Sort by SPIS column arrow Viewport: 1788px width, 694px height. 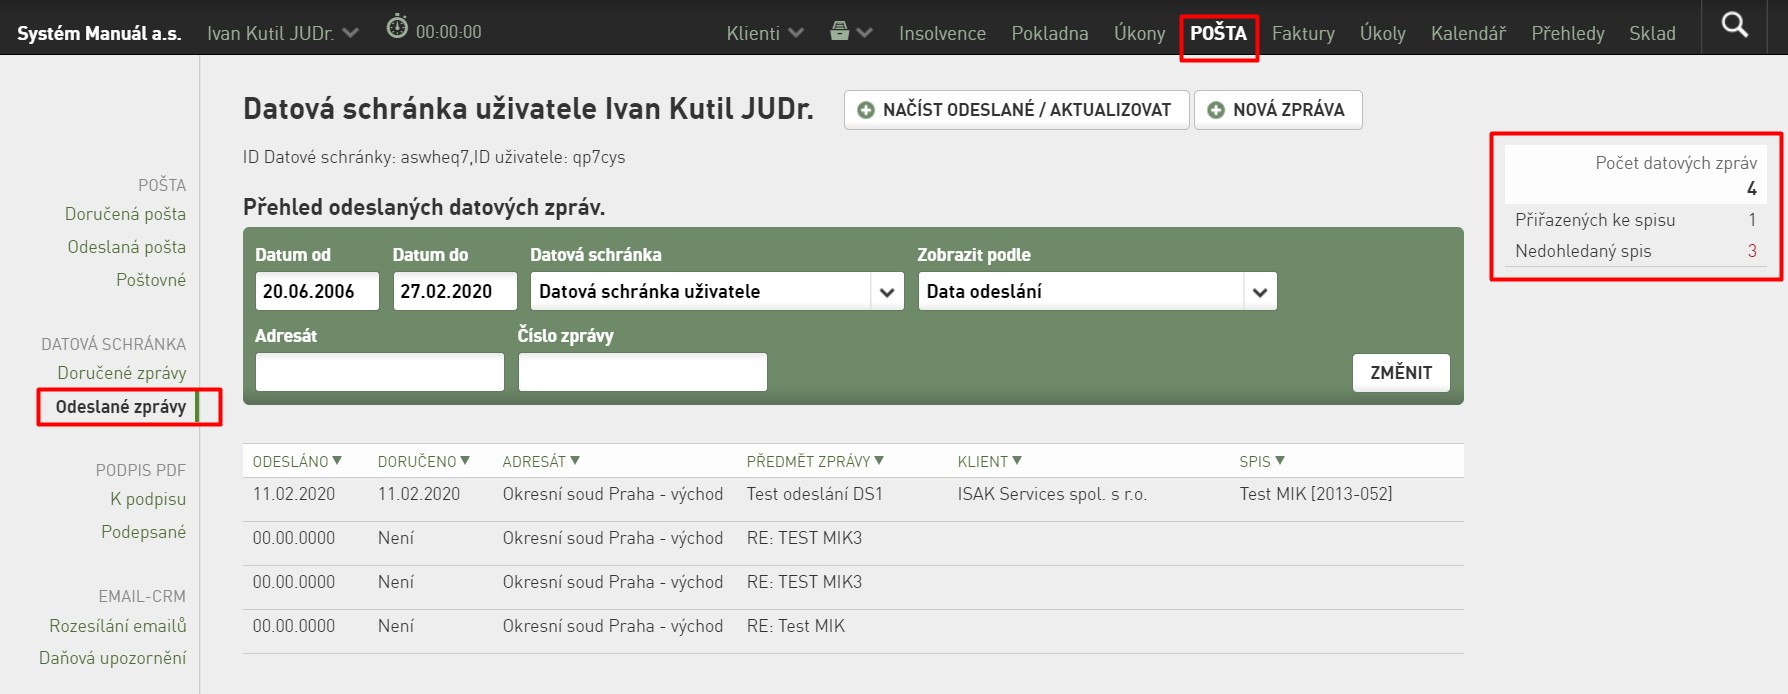pyautogui.click(x=1280, y=460)
